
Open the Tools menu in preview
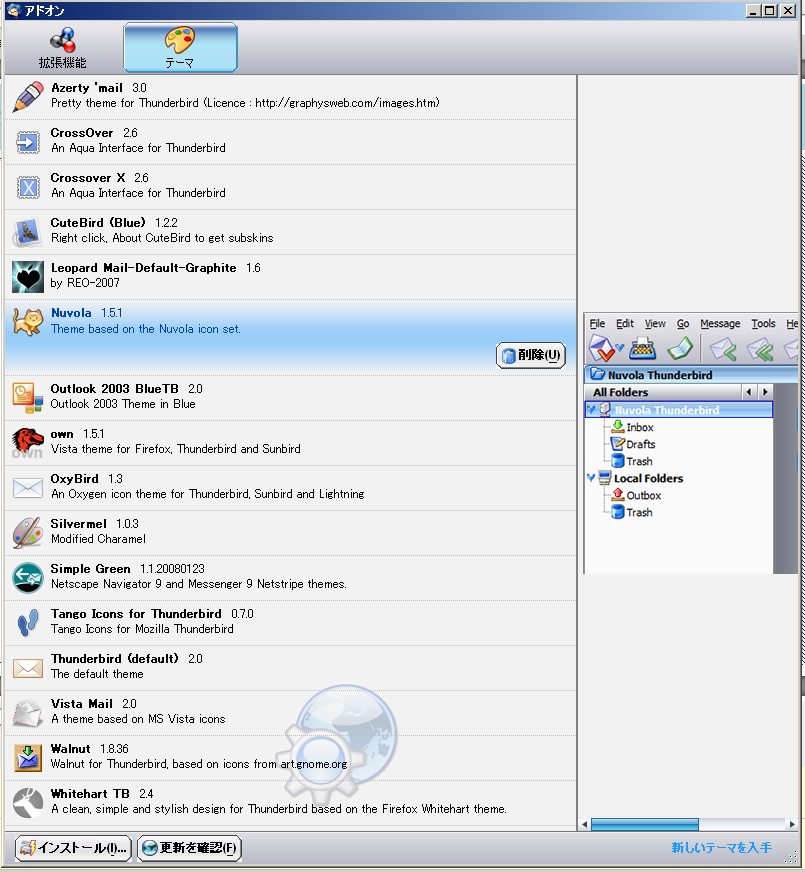click(763, 324)
